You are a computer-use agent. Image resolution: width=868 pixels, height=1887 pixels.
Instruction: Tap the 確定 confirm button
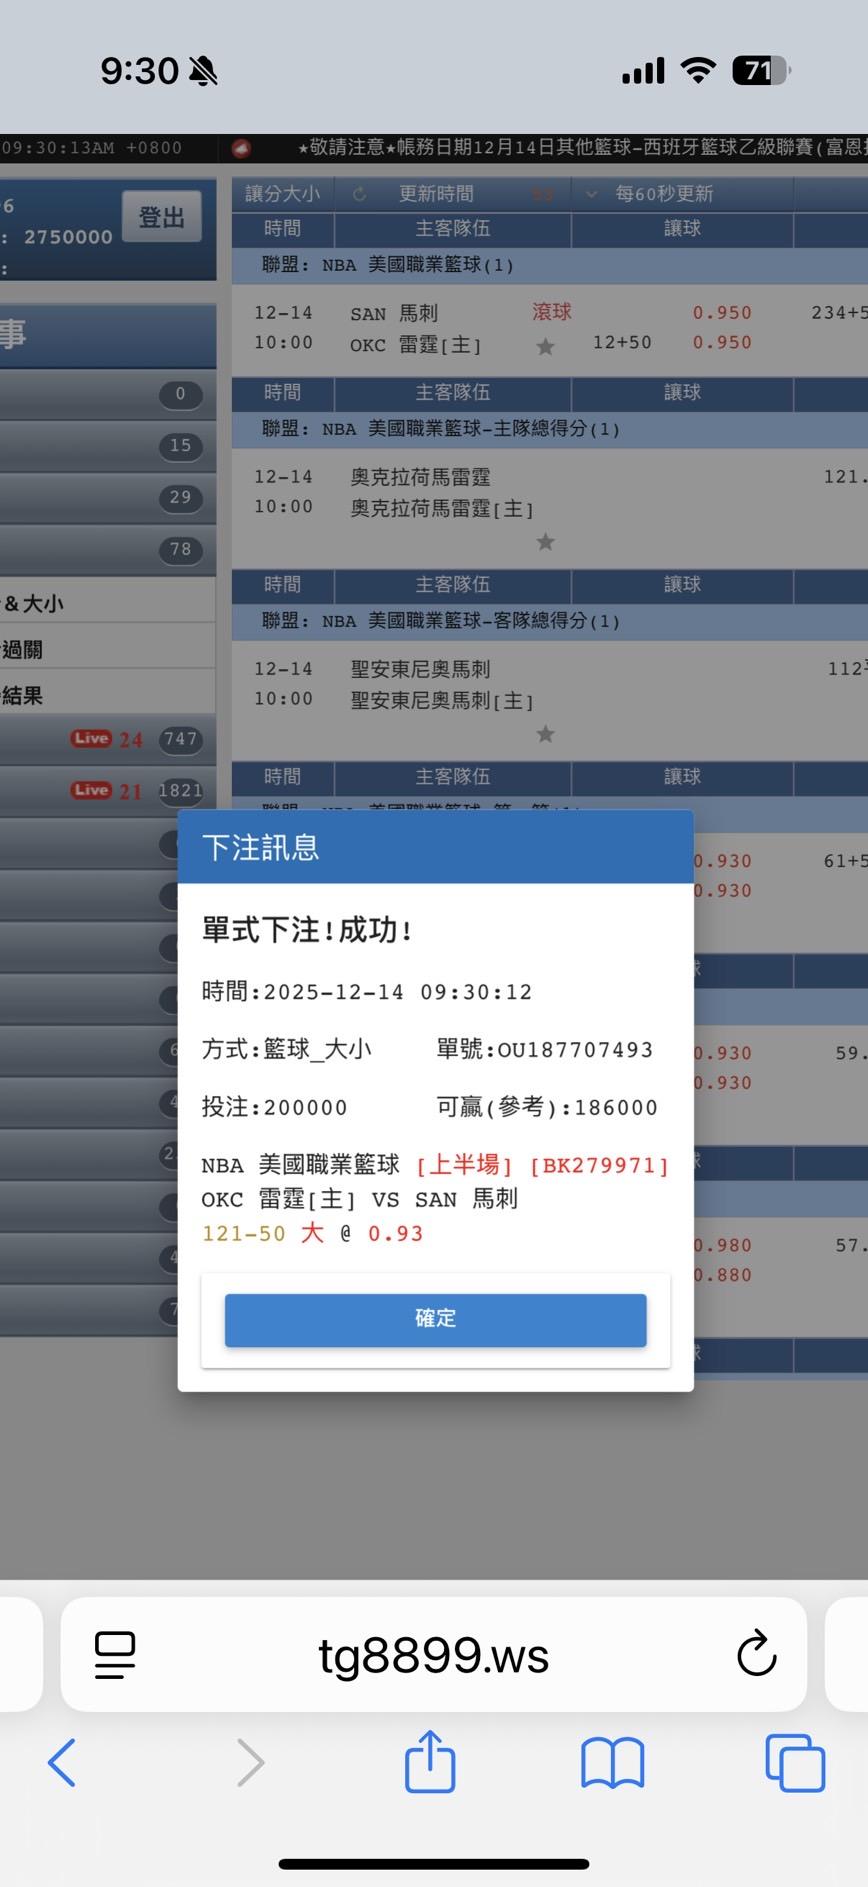[435, 1319]
